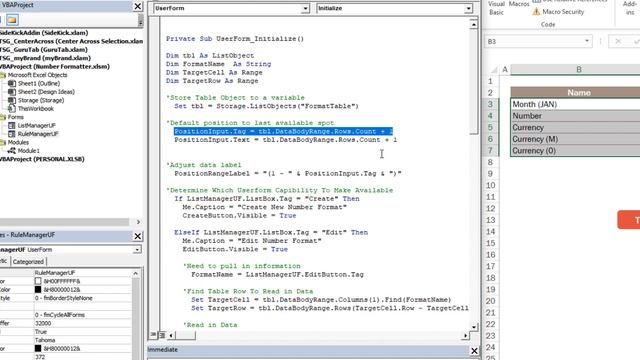The height and width of the screenshot is (360, 640).
Task: Select the Number cell in the table
Action: coord(576,116)
